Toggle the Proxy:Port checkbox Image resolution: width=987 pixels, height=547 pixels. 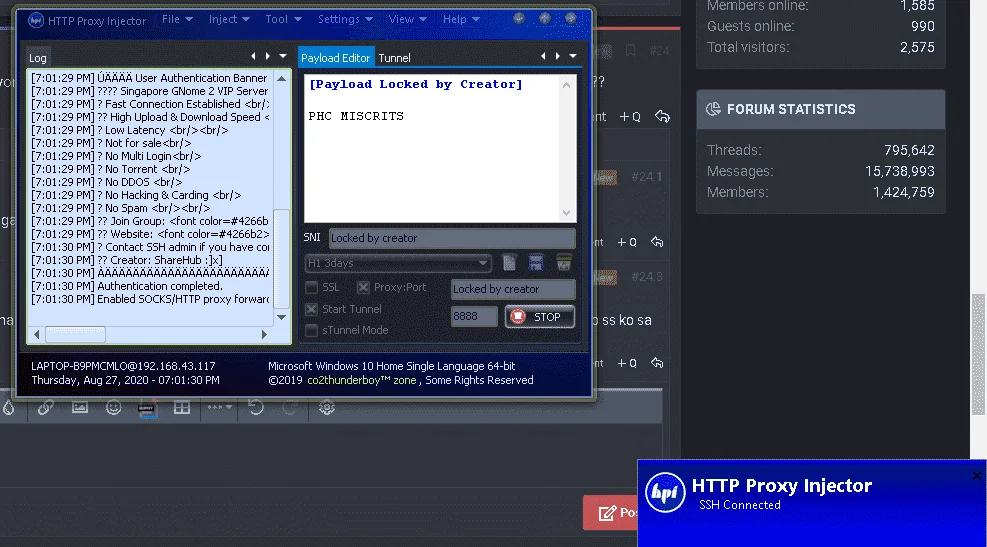coord(363,288)
